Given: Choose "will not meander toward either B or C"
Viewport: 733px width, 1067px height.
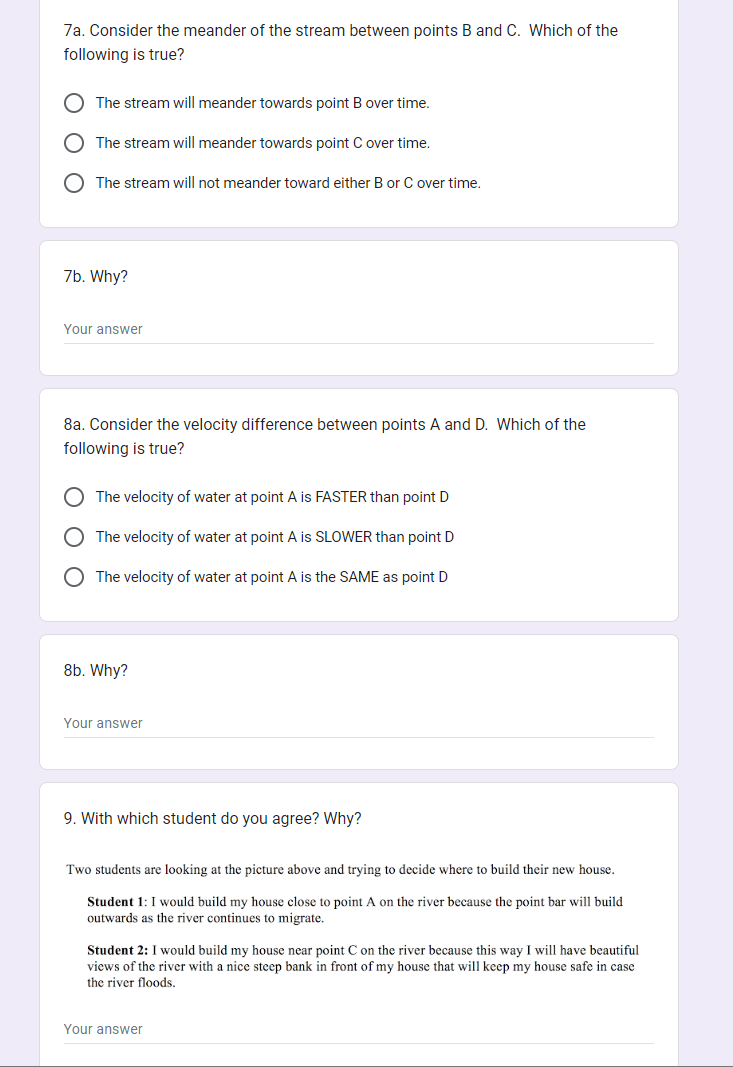Looking at the screenshot, I should pyautogui.click(x=74, y=183).
